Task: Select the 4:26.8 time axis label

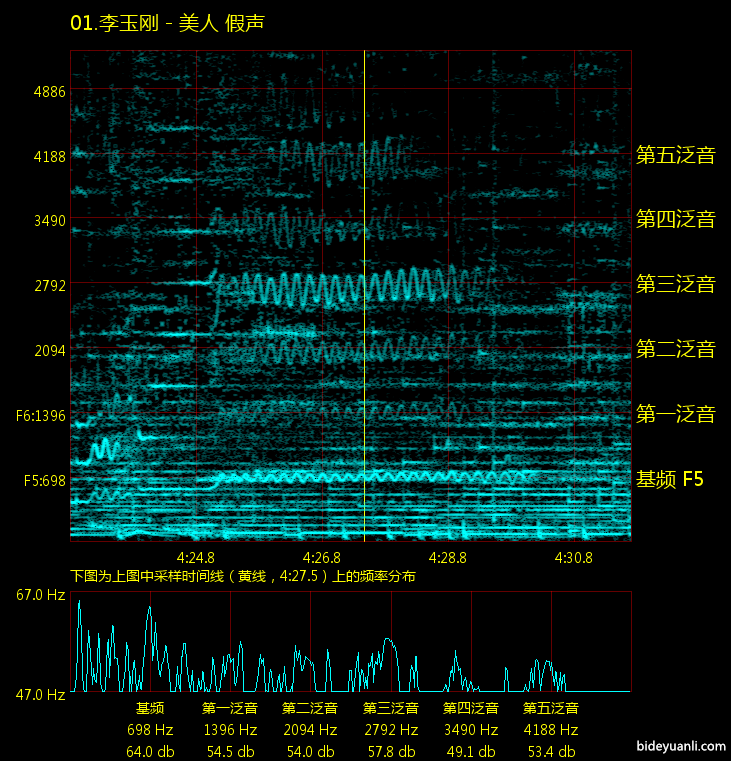Action: click(322, 557)
